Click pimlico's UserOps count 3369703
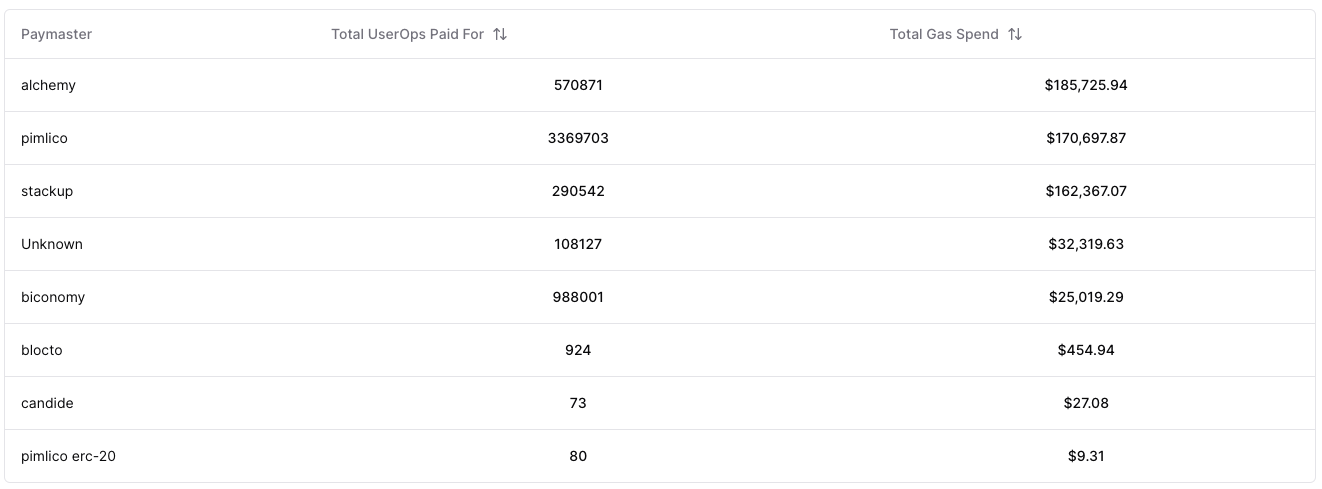 click(x=578, y=139)
